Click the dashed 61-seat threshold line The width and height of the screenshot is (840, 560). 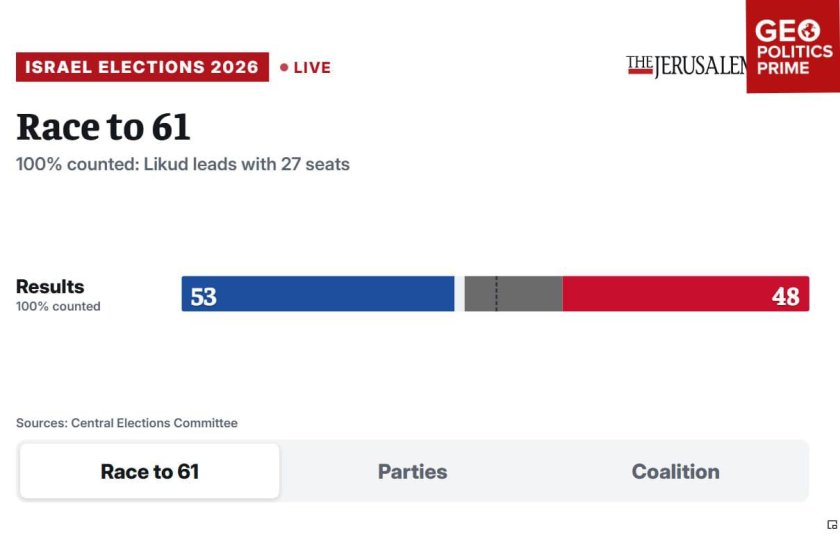[497, 294]
